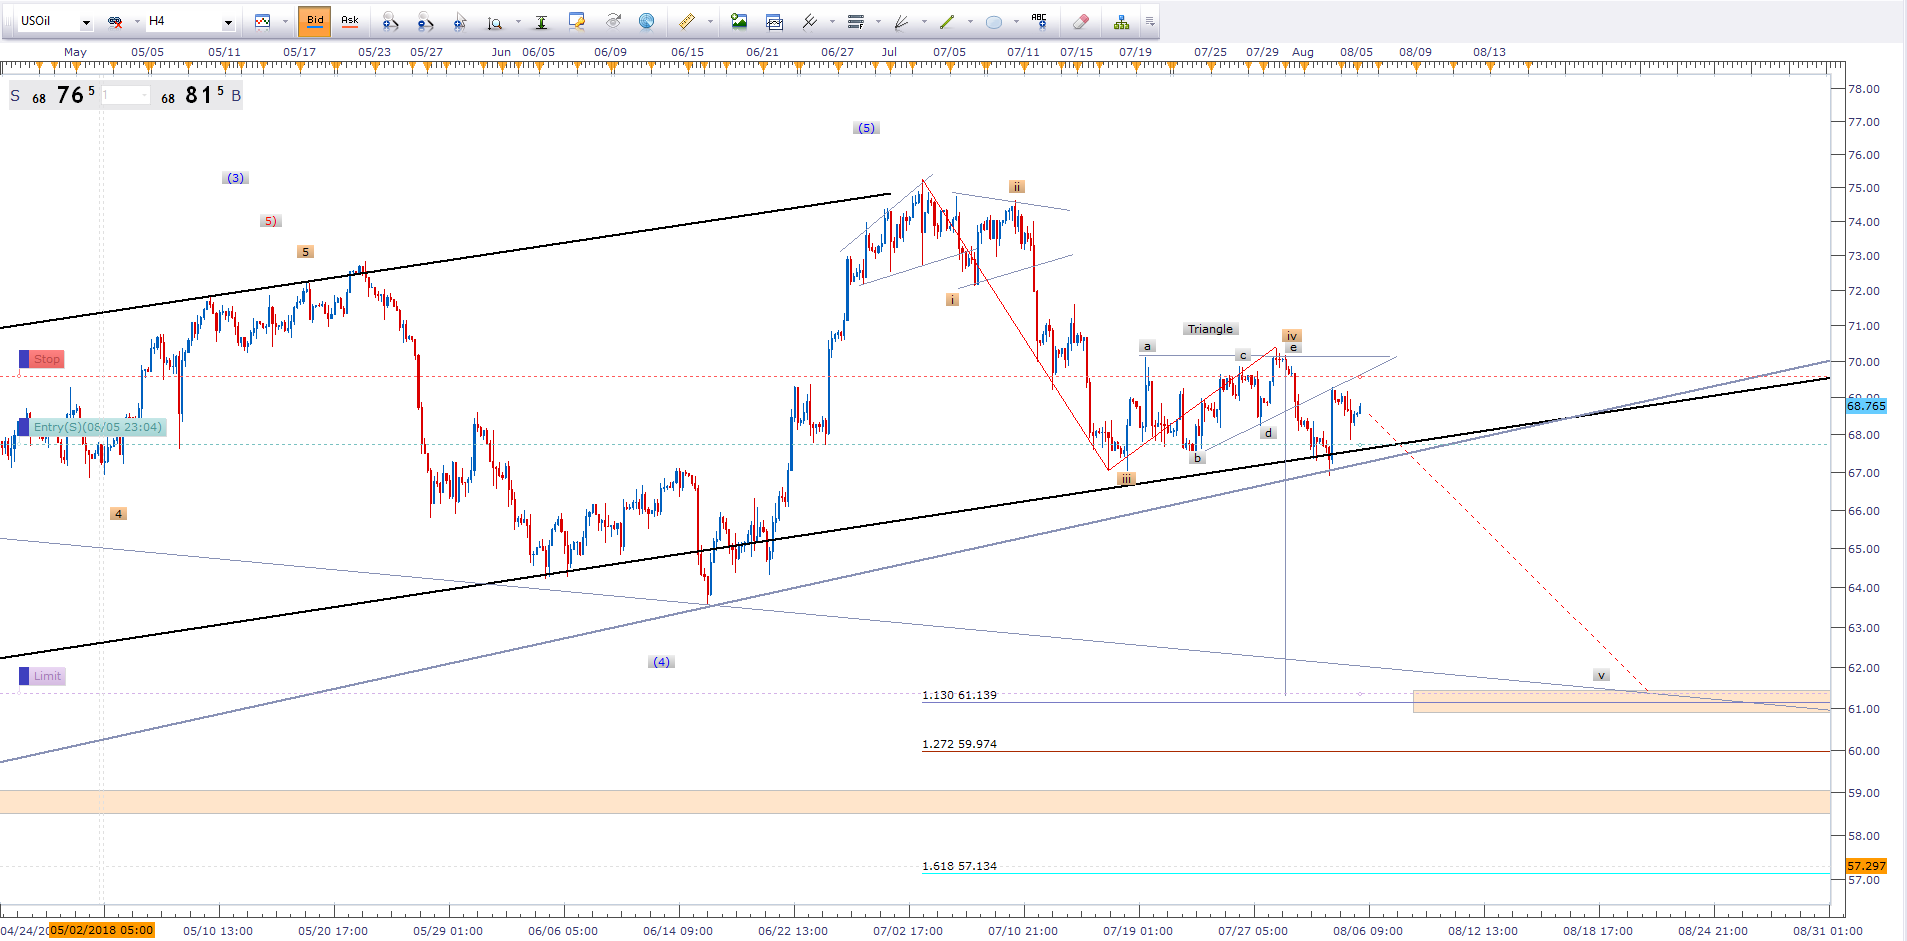1907x941 pixels.
Task: Select the ruler measurement tool
Action: point(686,21)
